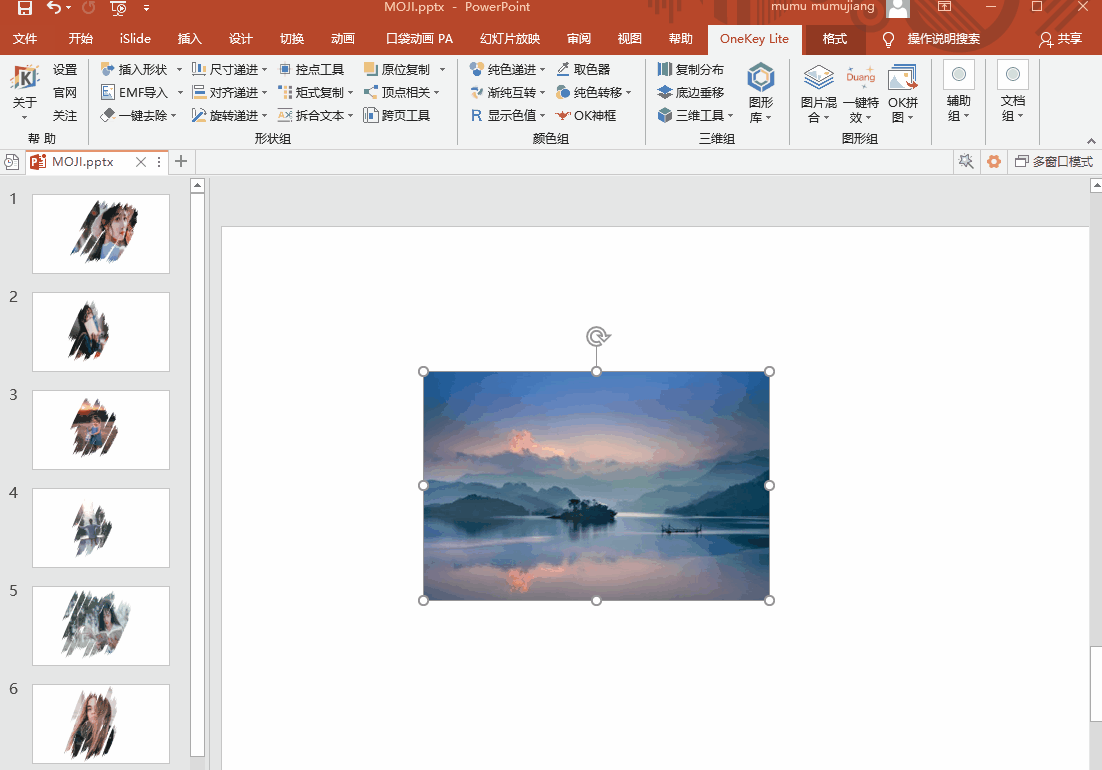This screenshot has height=770, width=1102.
Task: Click the OK神框 icon in 颜色组
Action: tap(586, 115)
